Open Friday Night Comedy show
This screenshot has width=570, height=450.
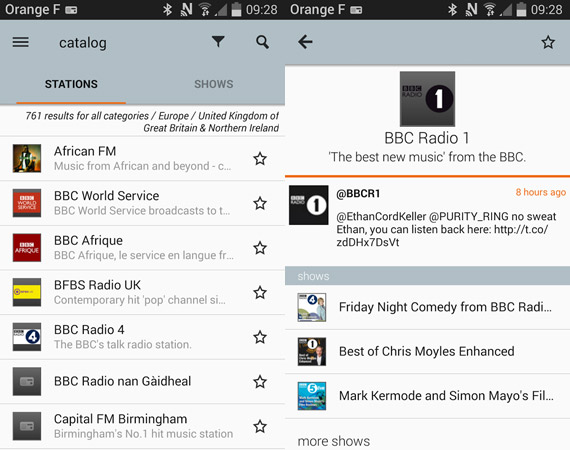[x=428, y=307]
